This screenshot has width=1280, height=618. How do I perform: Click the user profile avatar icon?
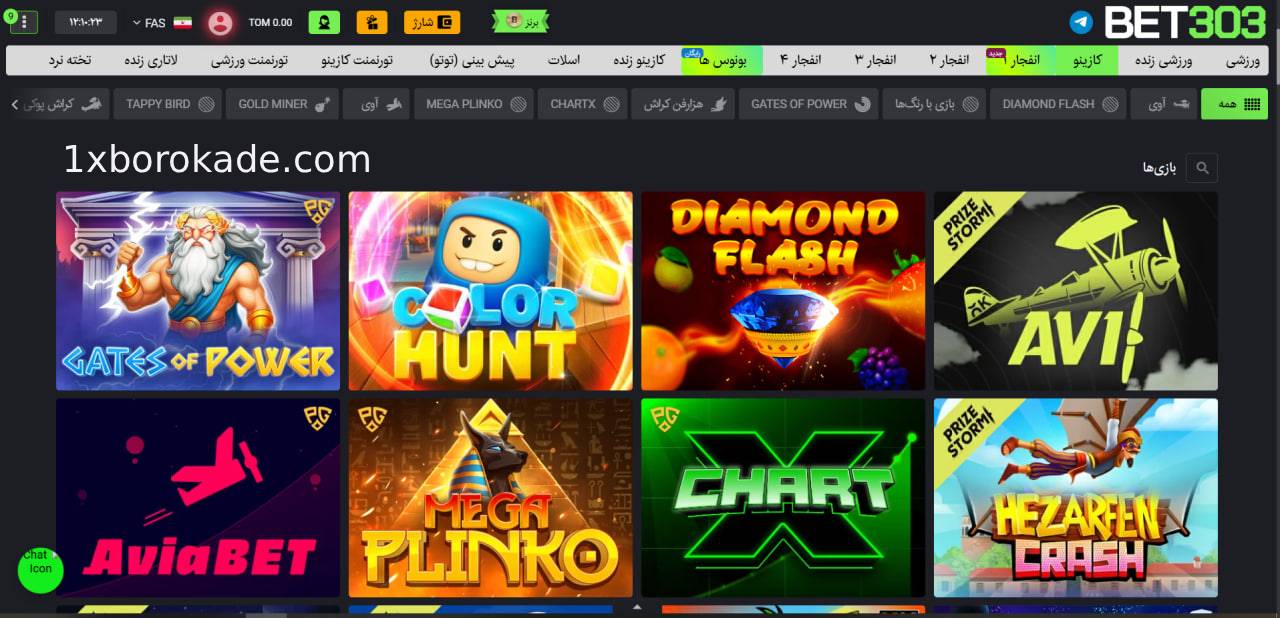(220, 22)
